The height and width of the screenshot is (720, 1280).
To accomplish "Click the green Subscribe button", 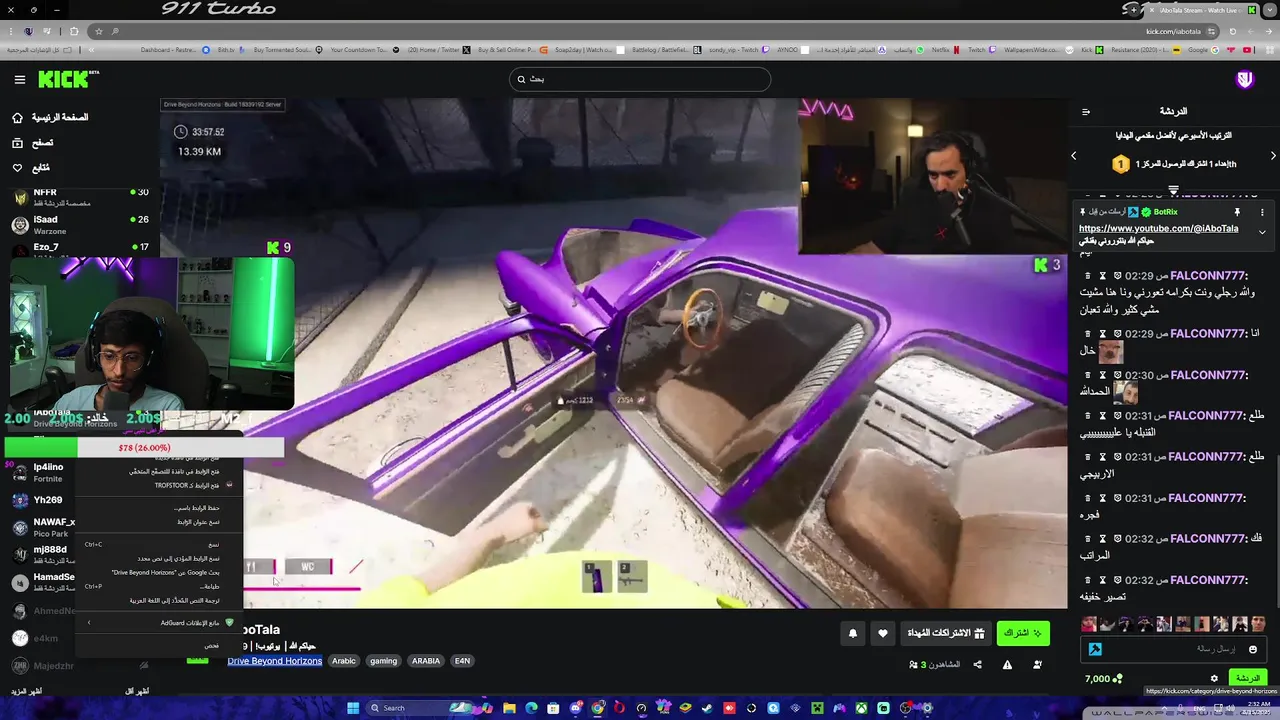I will 1023,633.
